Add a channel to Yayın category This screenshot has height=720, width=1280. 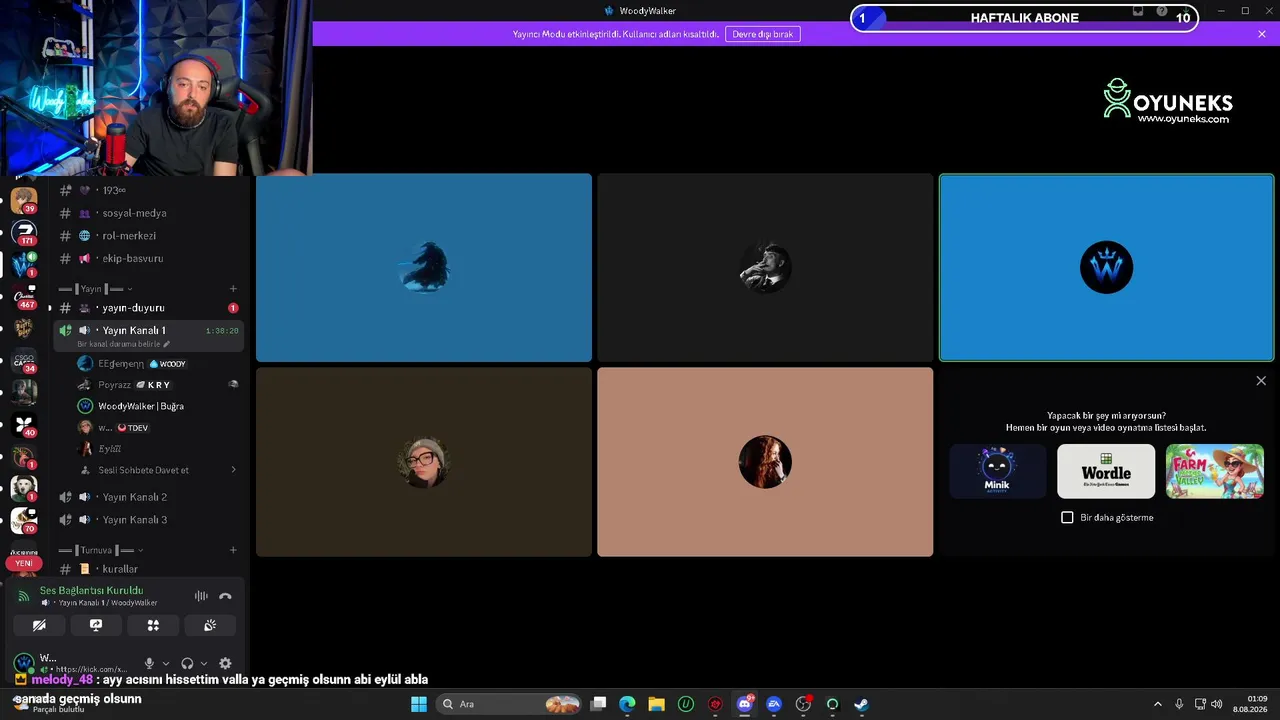pyautogui.click(x=233, y=289)
